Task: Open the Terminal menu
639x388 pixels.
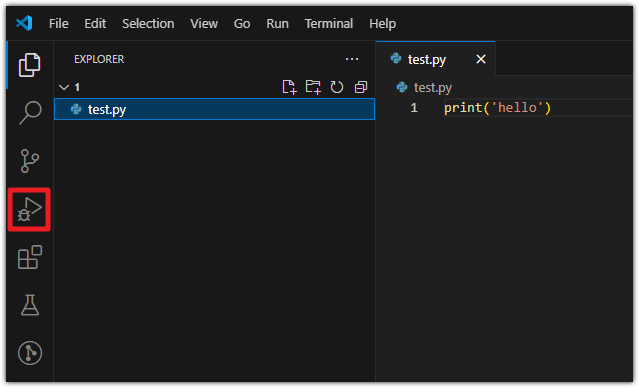Action: pos(329,24)
